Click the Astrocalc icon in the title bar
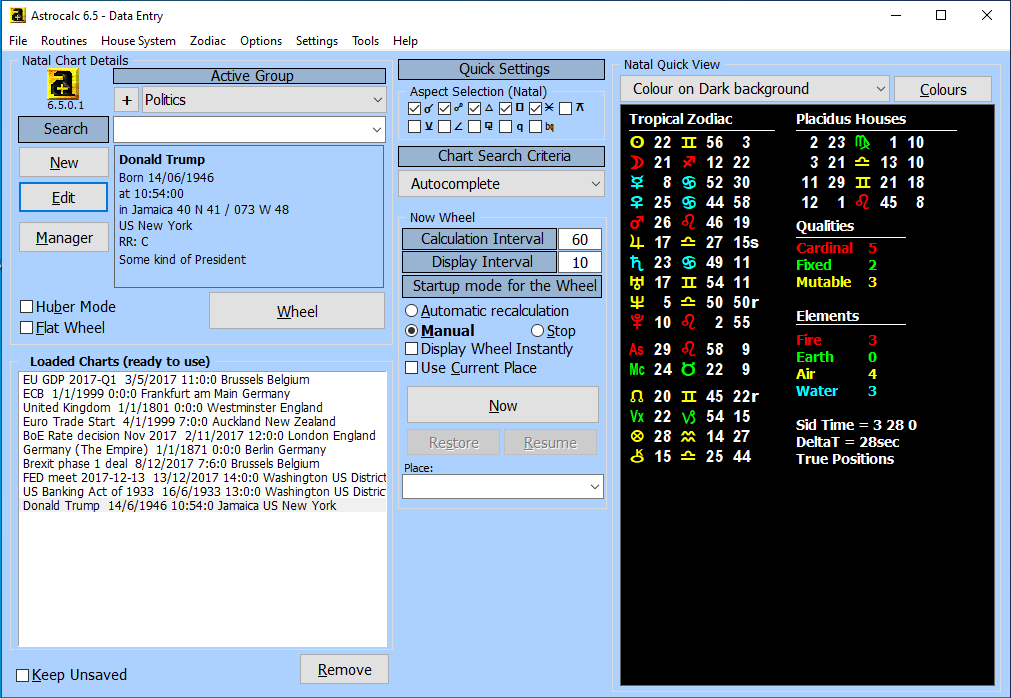This screenshot has height=698, width=1011. click(17, 15)
